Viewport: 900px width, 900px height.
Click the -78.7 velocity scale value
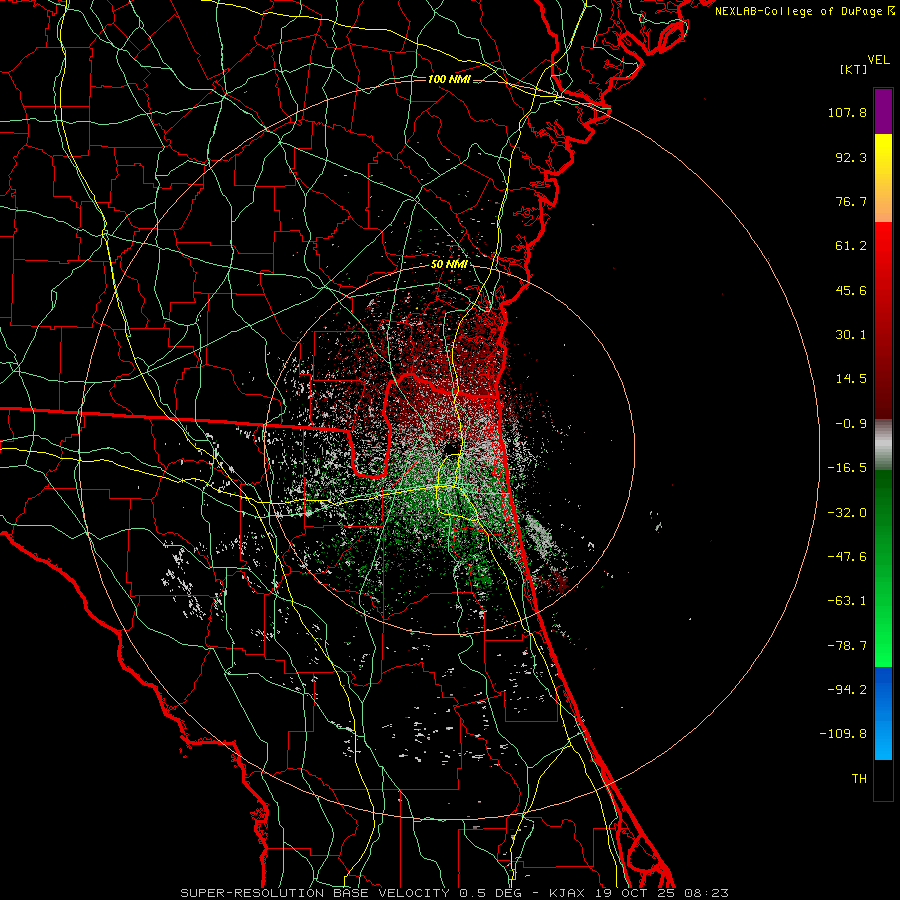click(x=847, y=646)
